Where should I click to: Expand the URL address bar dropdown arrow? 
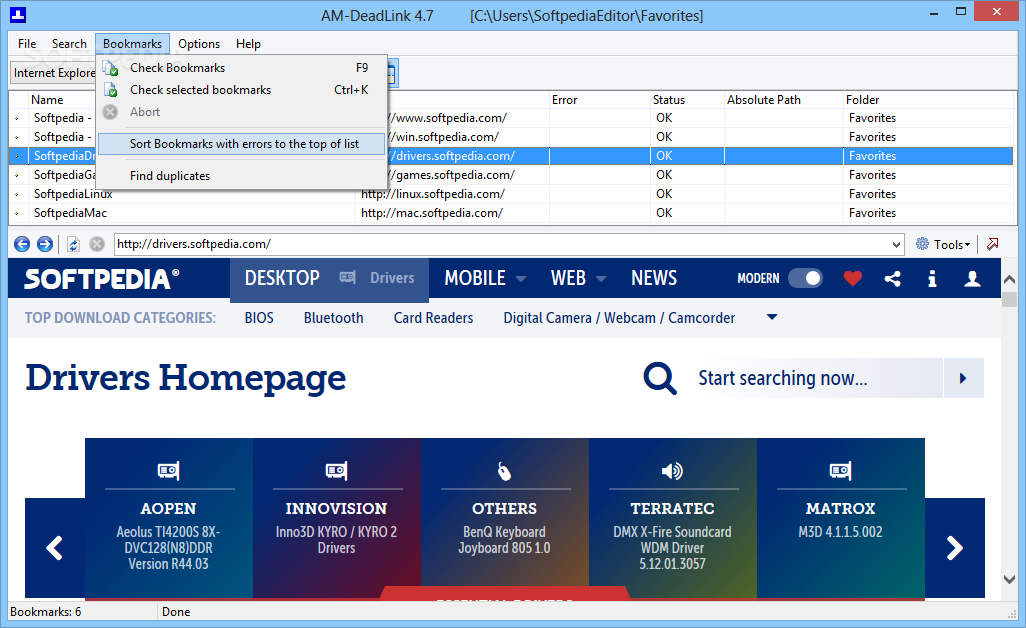point(896,245)
